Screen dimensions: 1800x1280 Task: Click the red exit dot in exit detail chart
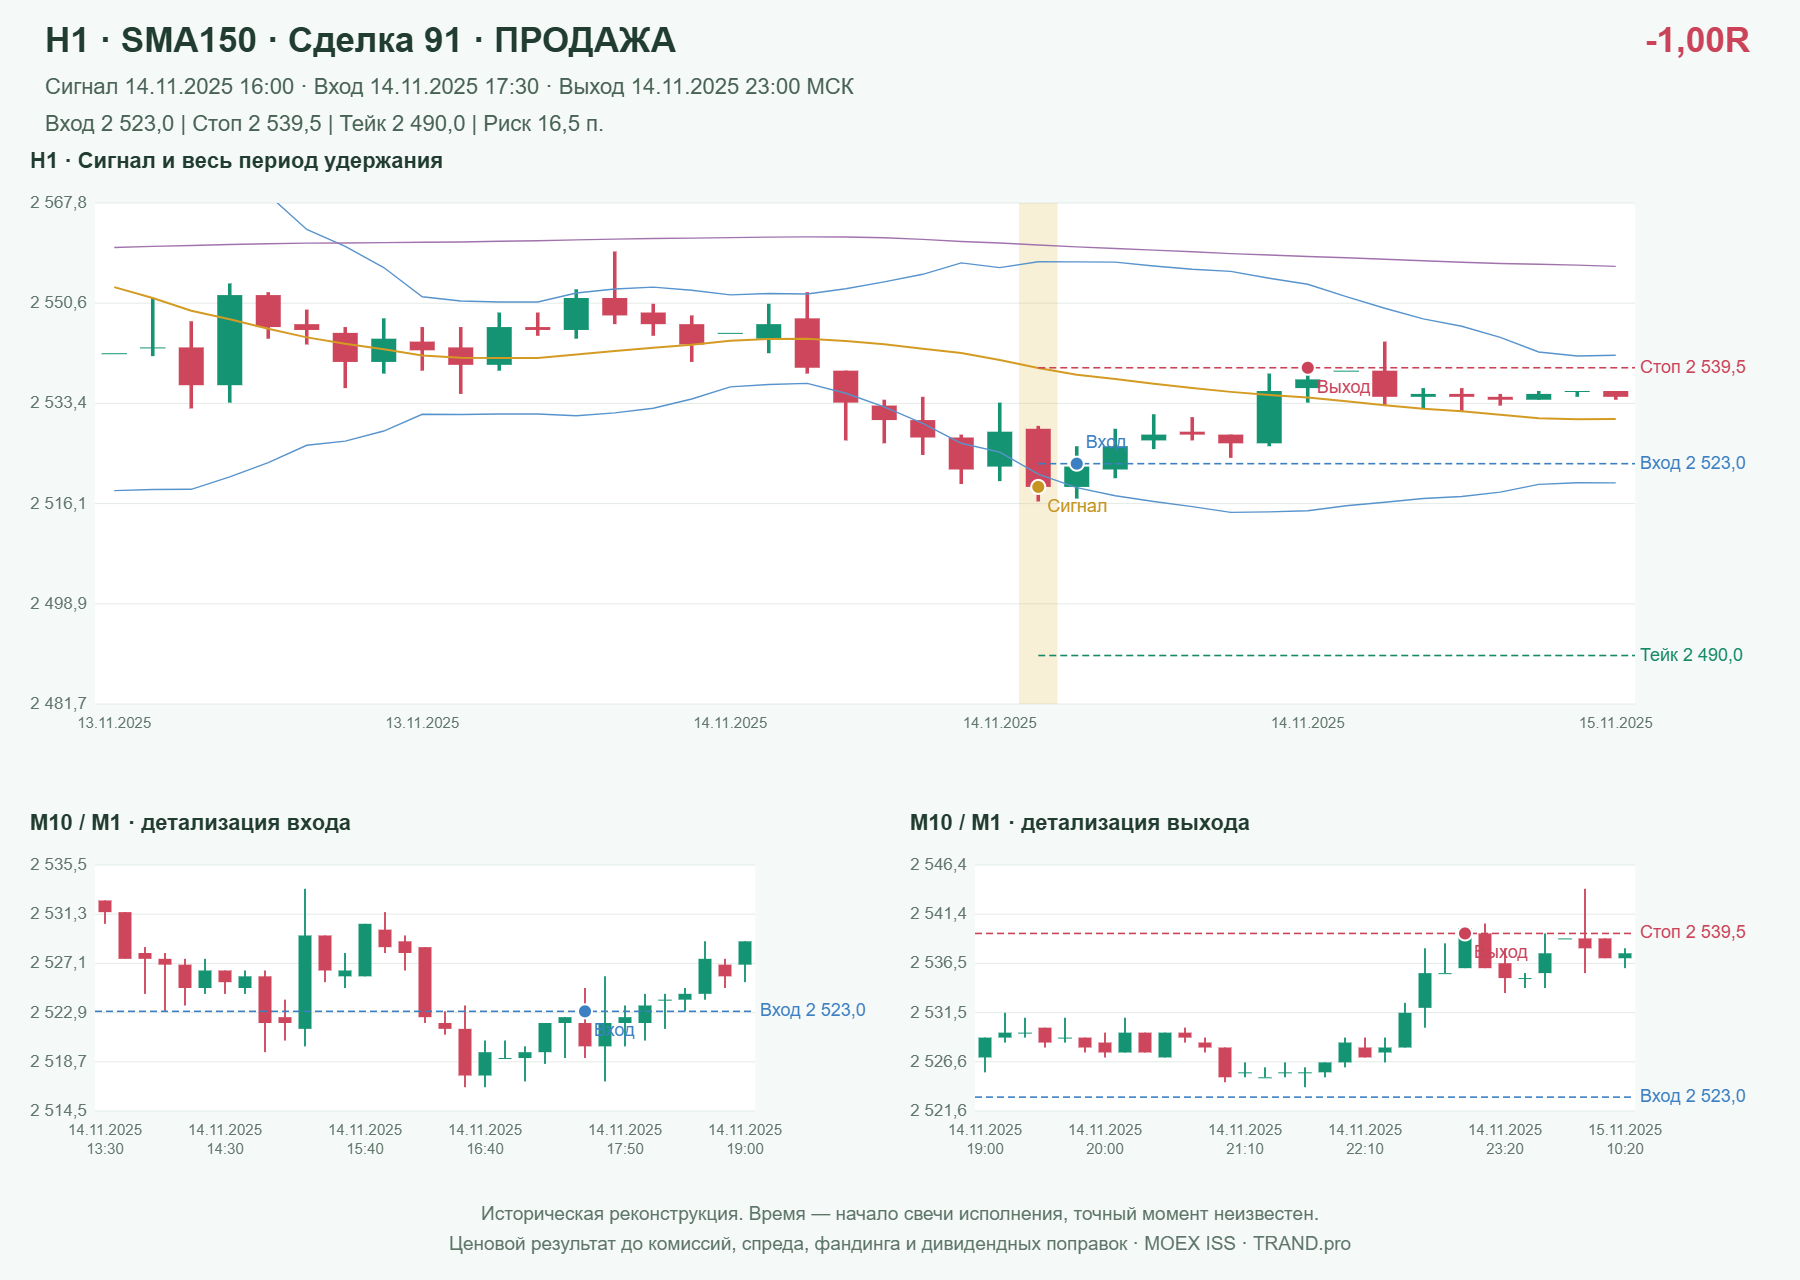point(1465,933)
